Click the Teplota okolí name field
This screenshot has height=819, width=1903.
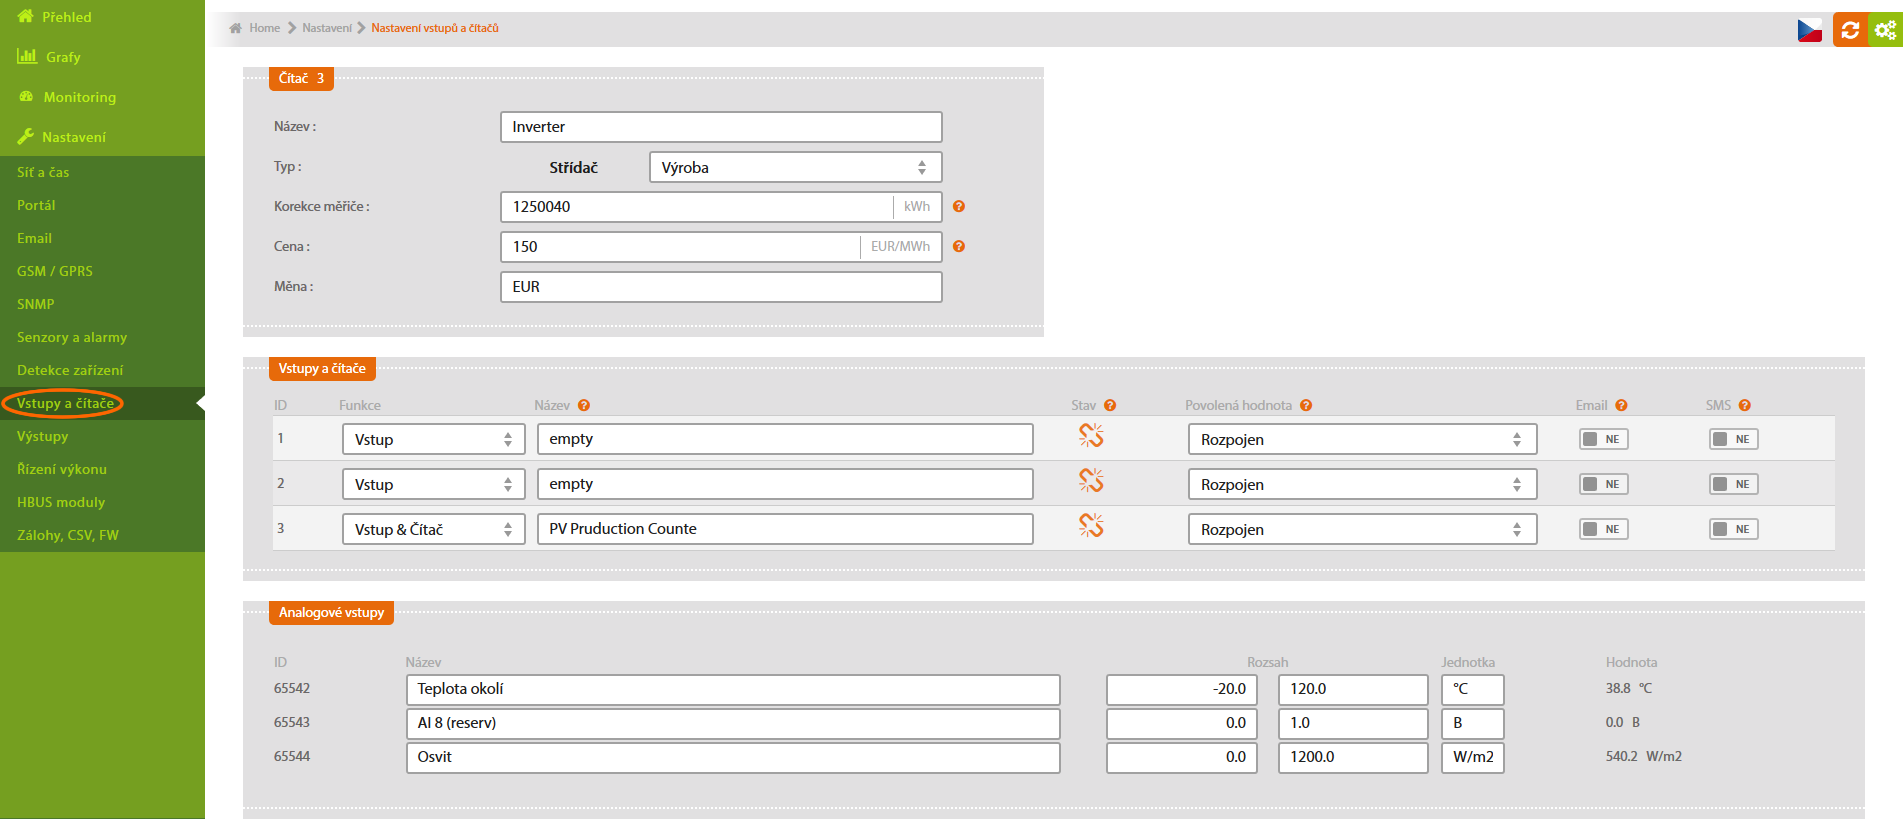pos(732,689)
